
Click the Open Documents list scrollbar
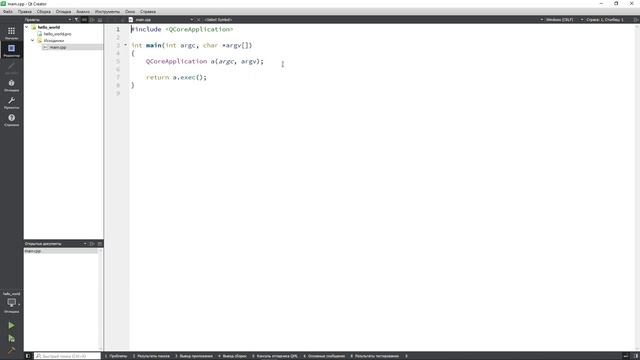pos(100,299)
